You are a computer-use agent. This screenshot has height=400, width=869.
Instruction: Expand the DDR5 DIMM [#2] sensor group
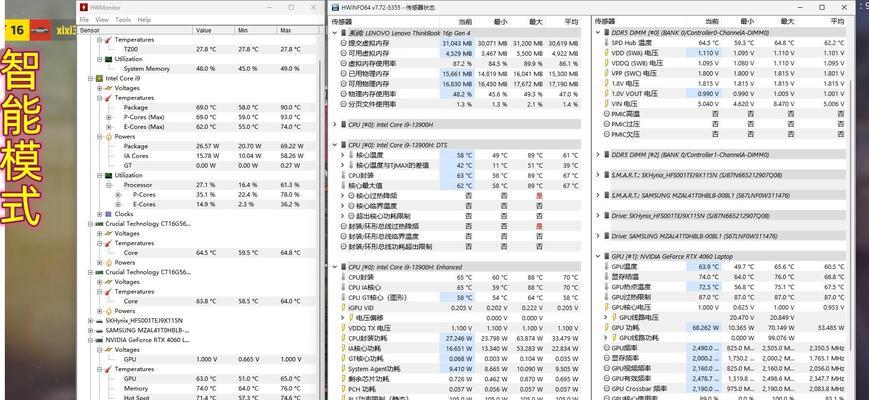tap(598, 155)
